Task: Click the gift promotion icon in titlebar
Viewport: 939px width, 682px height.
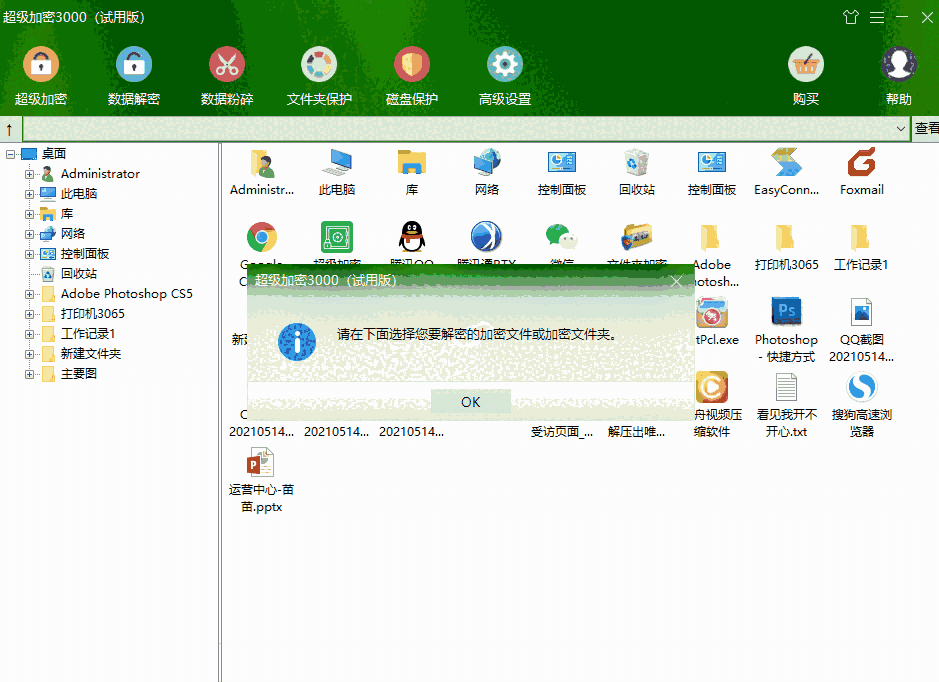Action: pyautogui.click(x=851, y=17)
